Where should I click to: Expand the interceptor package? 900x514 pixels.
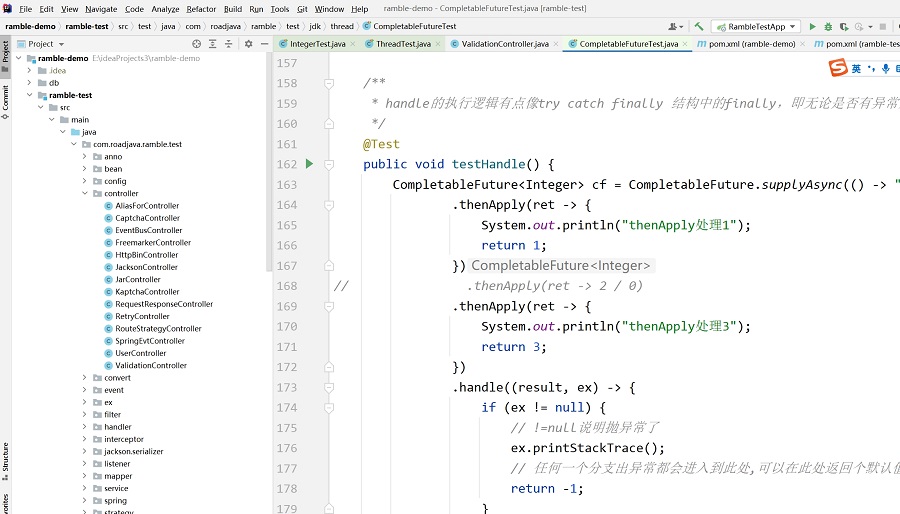(x=84, y=439)
